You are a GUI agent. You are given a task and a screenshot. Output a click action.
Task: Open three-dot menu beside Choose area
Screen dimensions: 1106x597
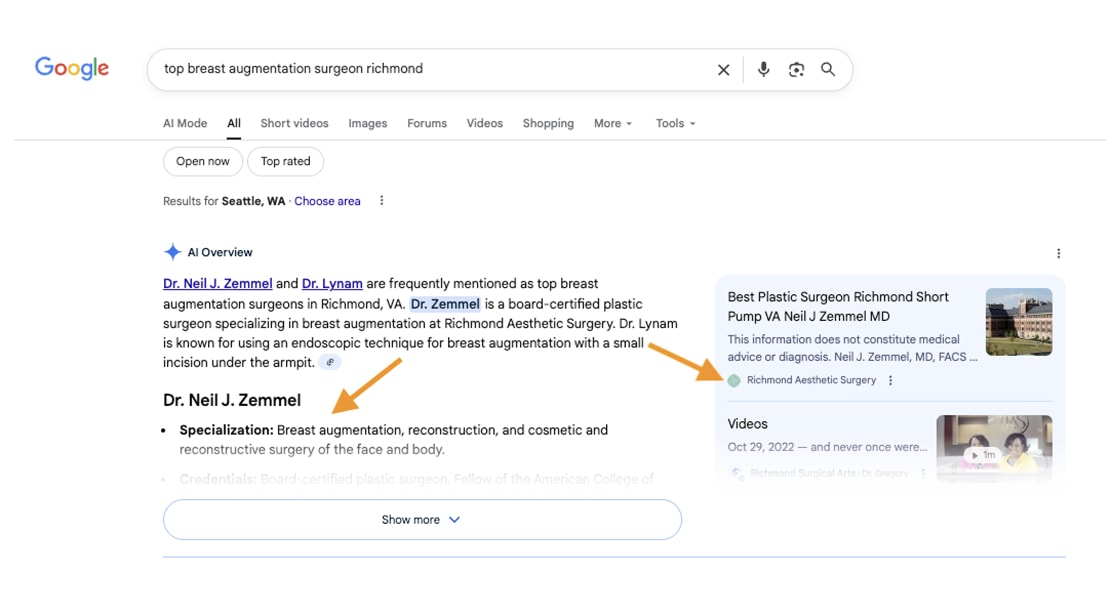(x=381, y=201)
